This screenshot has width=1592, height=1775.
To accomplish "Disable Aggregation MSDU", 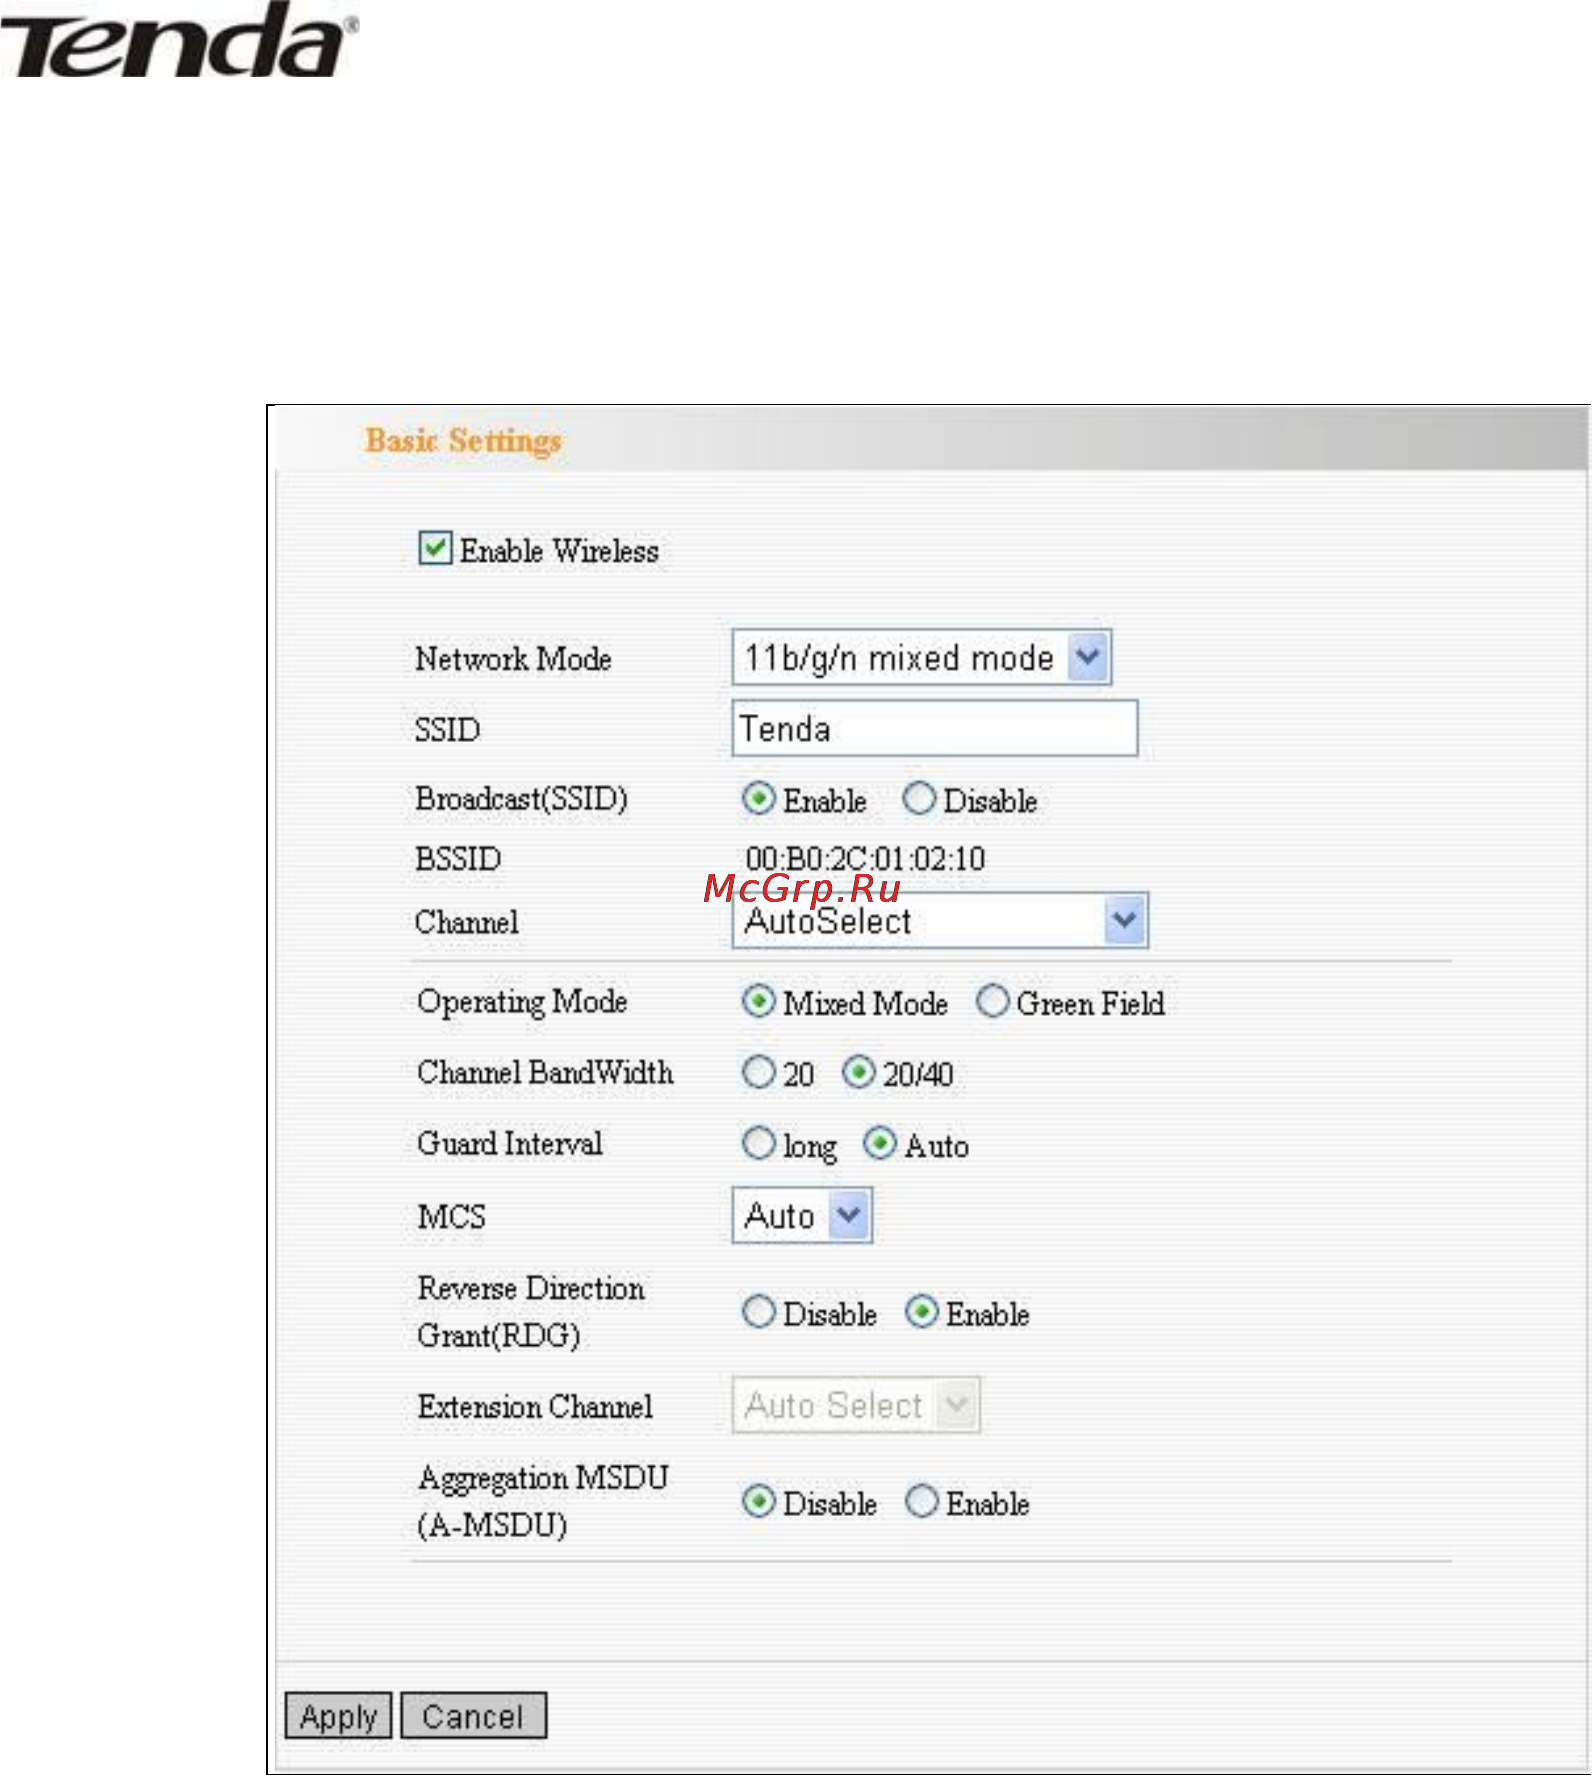I will tap(758, 1501).
